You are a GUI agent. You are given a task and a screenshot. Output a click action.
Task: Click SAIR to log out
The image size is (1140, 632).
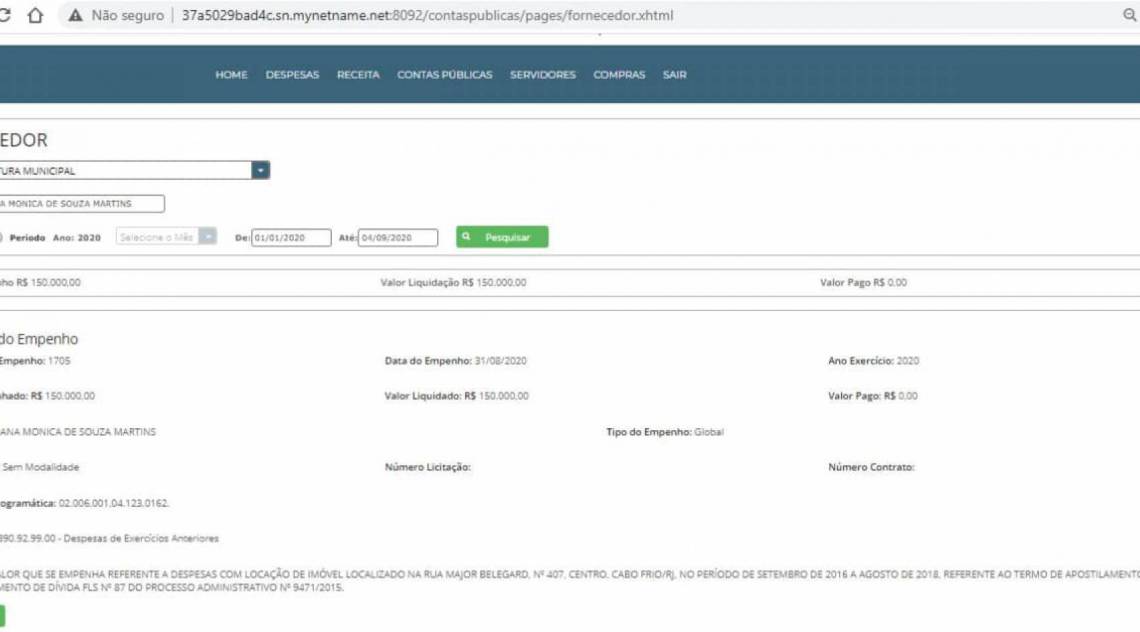[x=674, y=74]
